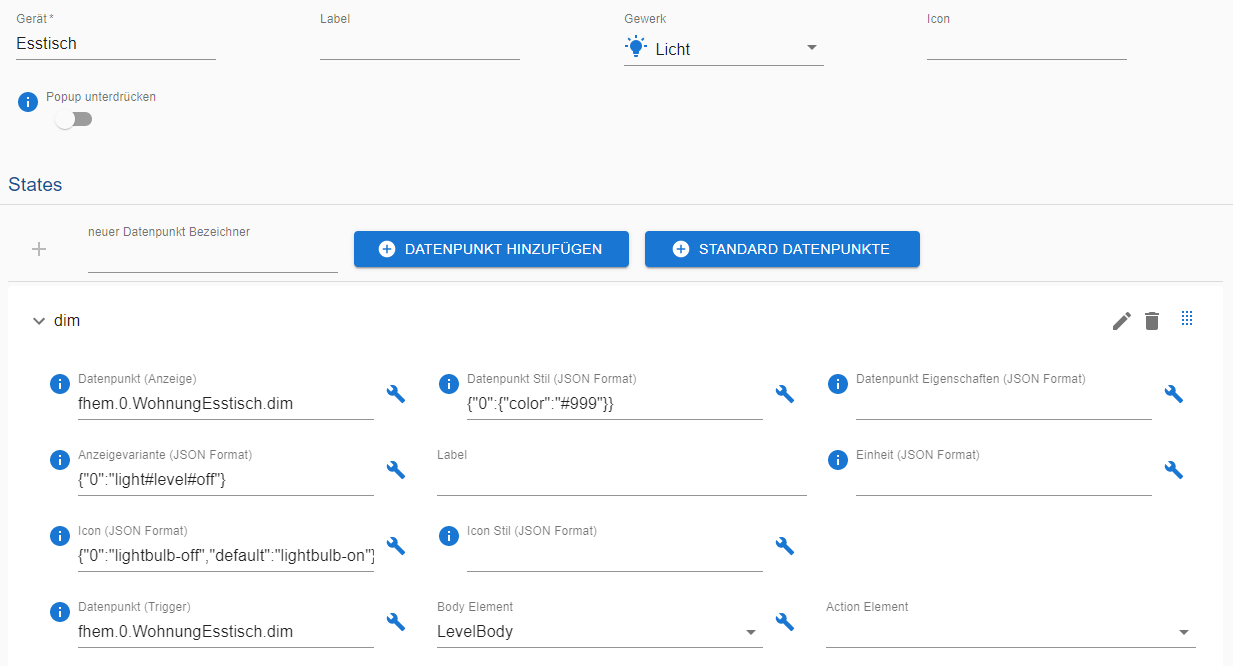This screenshot has width=1233, height=666.
Task: Toggle the Popup unterdrücken switch
Action: pyautogui.click(x=74, y=120)
